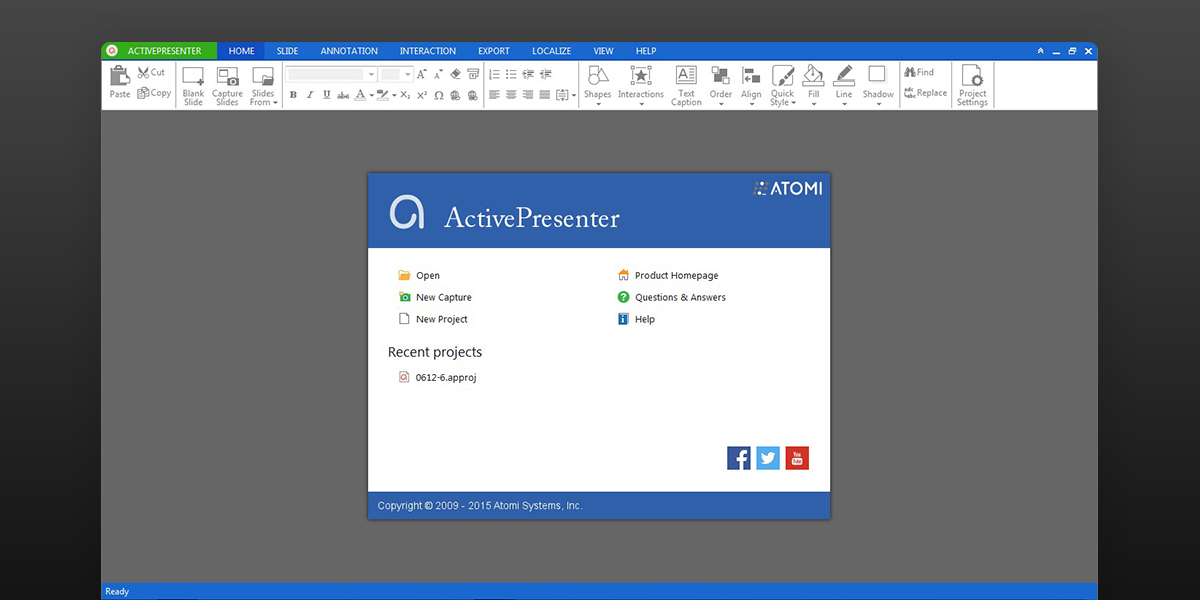Open the green ACTIVEPRESENTER application menu

(159, 51)
